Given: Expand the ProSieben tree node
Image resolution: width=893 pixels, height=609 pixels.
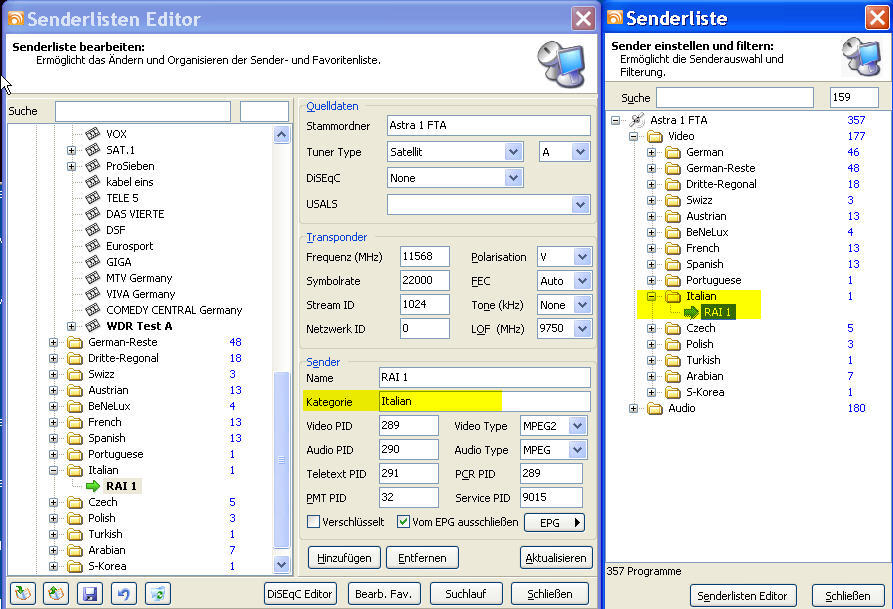Looking at the screenshot, I should coord(72,166).
